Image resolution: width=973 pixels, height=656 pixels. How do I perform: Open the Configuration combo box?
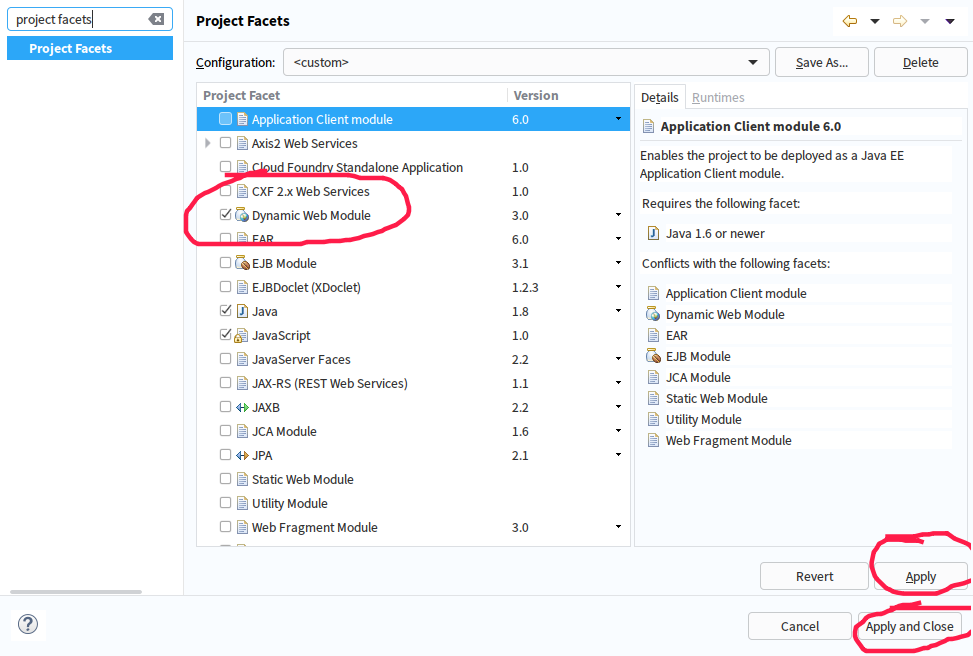point(526,62)
